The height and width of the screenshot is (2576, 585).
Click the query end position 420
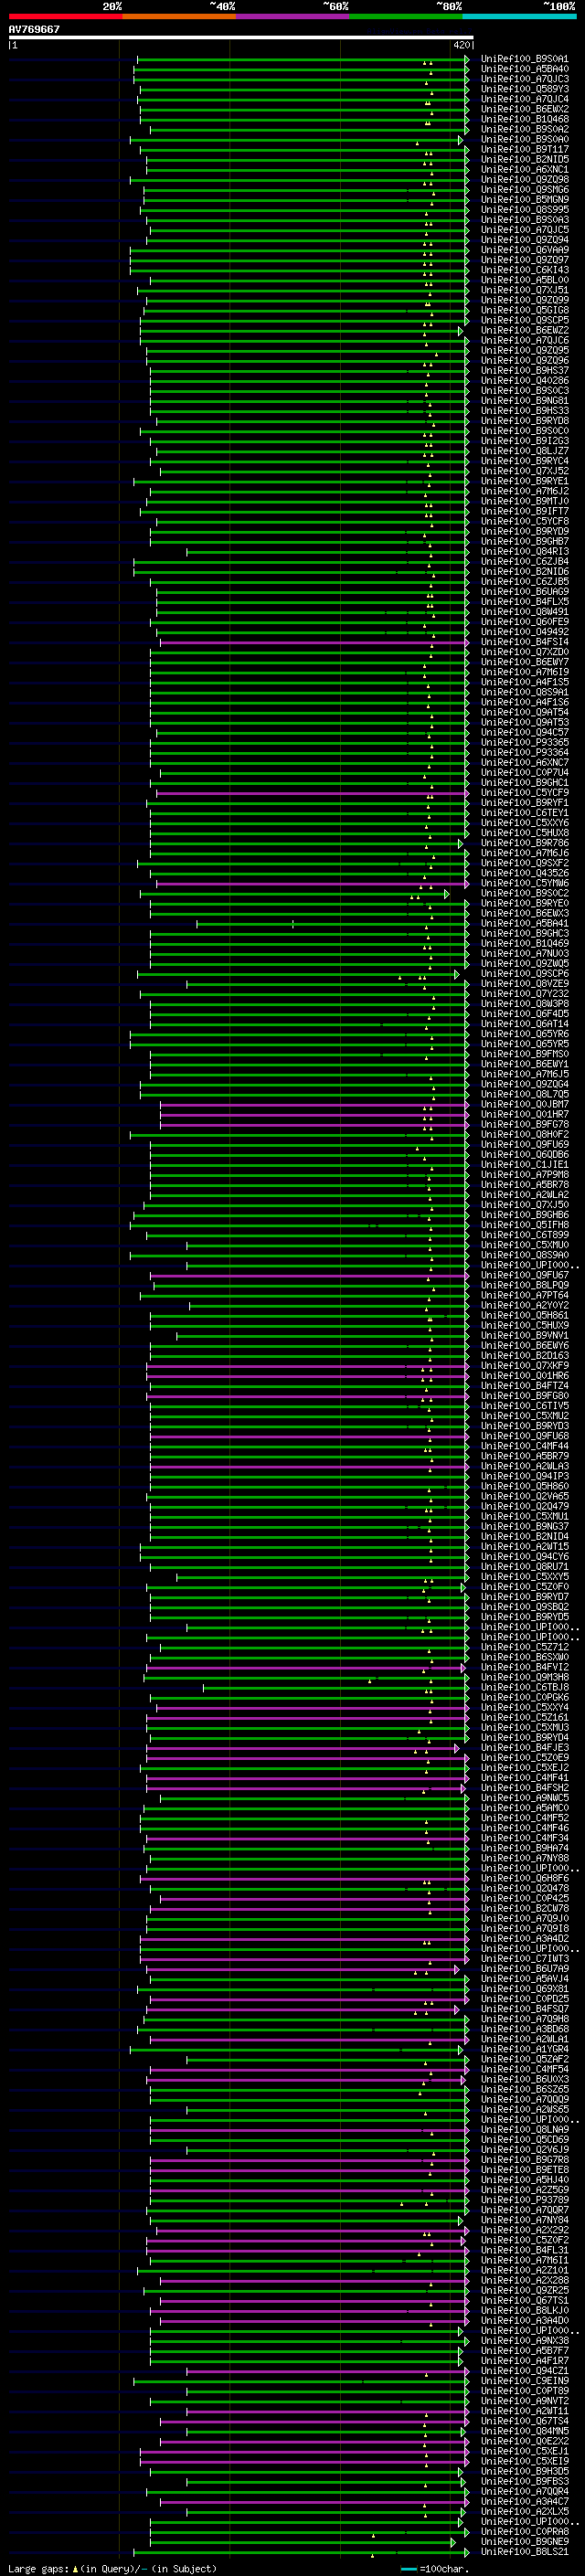click(x=461, y=45)
